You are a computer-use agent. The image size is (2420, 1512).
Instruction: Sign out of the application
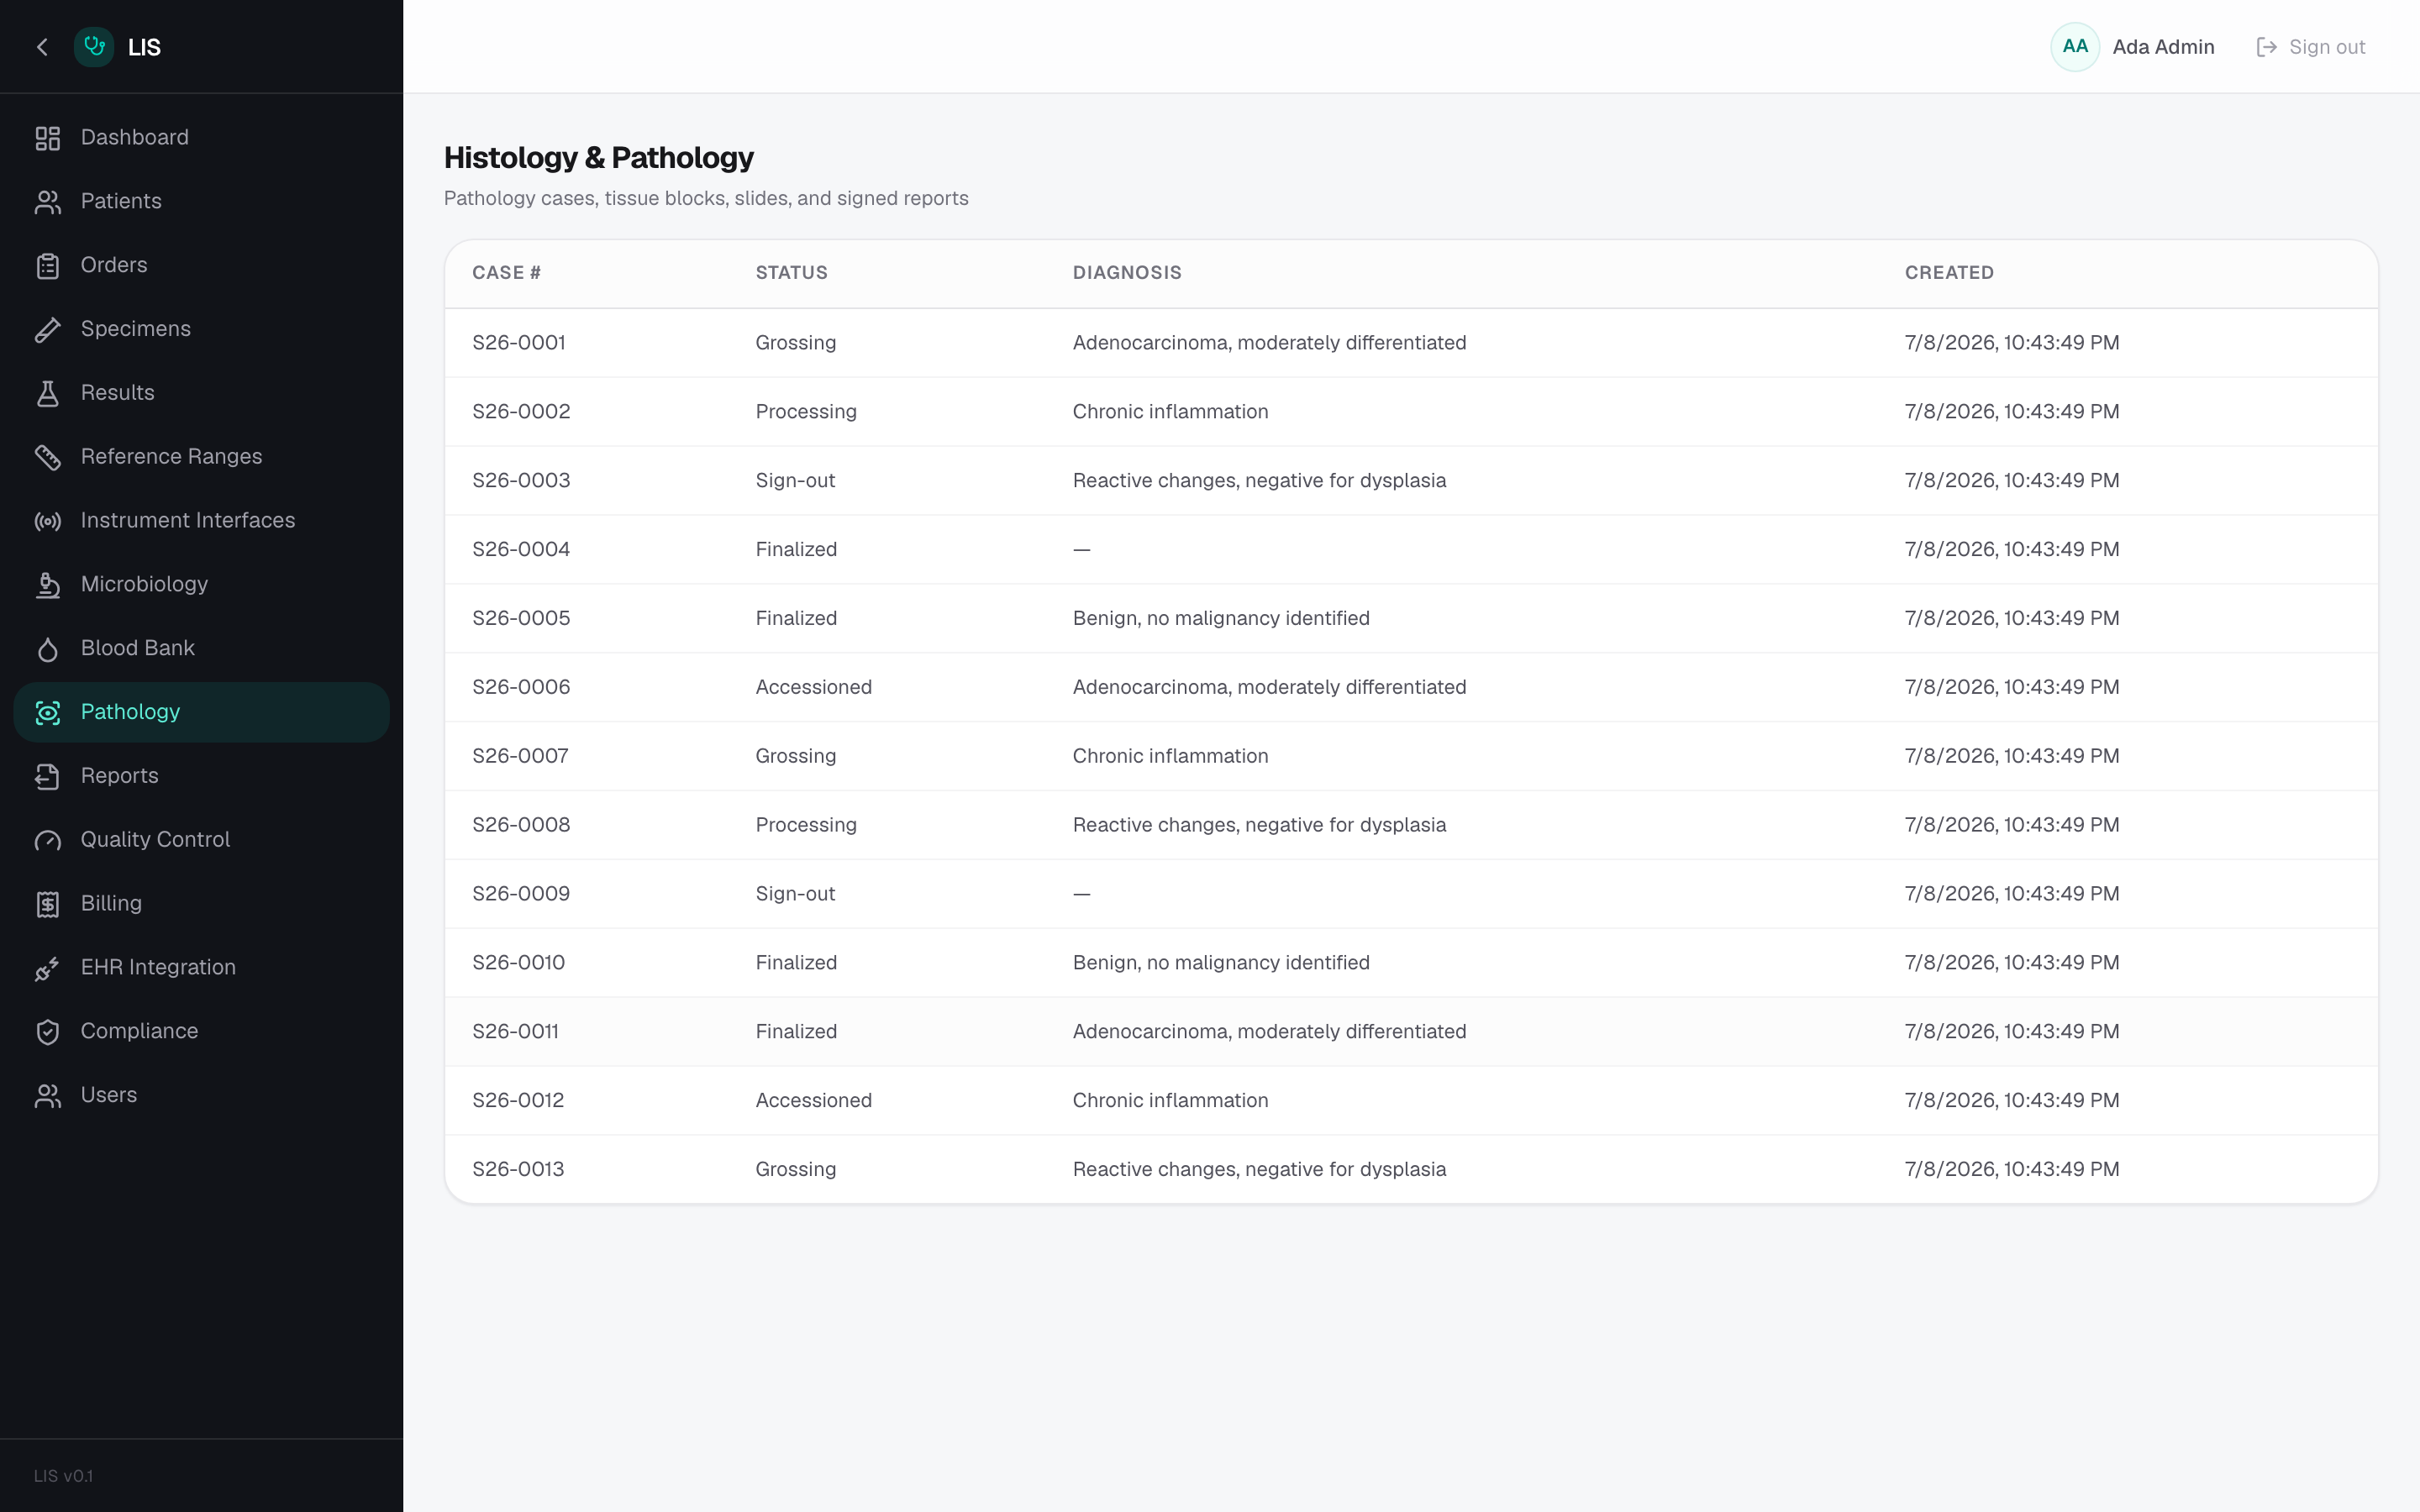point(2310,47)
